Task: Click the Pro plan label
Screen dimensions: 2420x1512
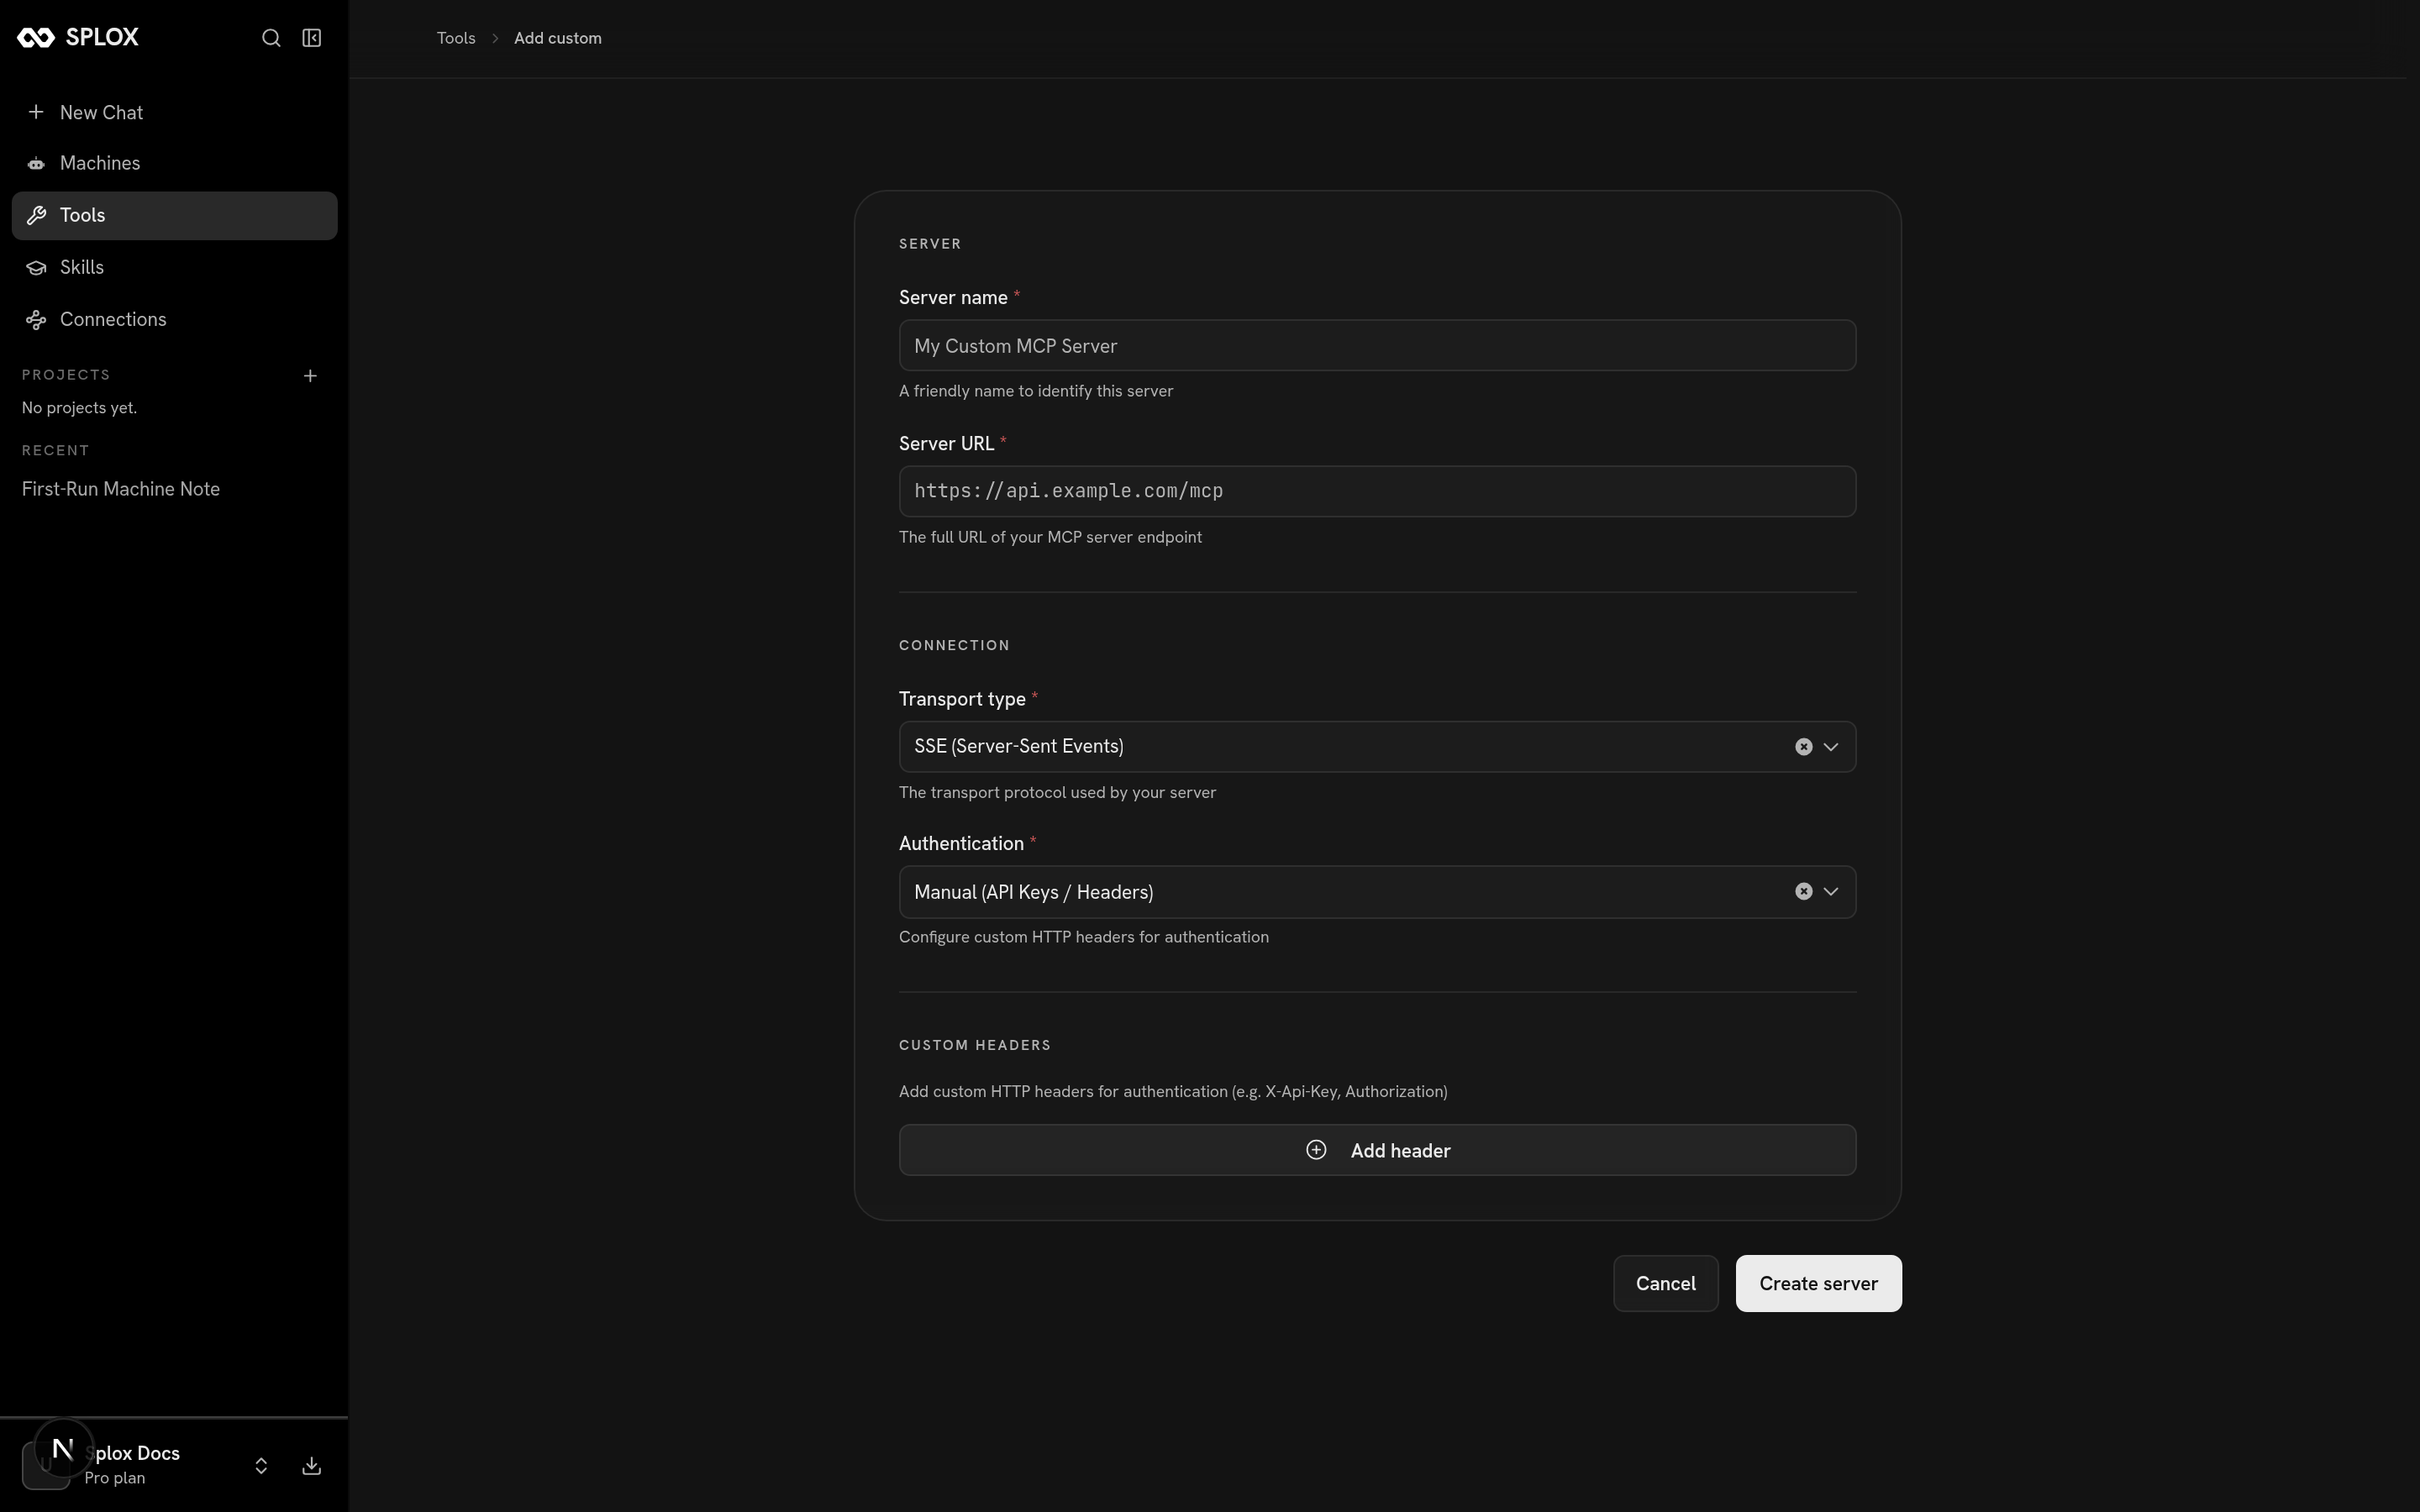Action: click(115, 1478)
